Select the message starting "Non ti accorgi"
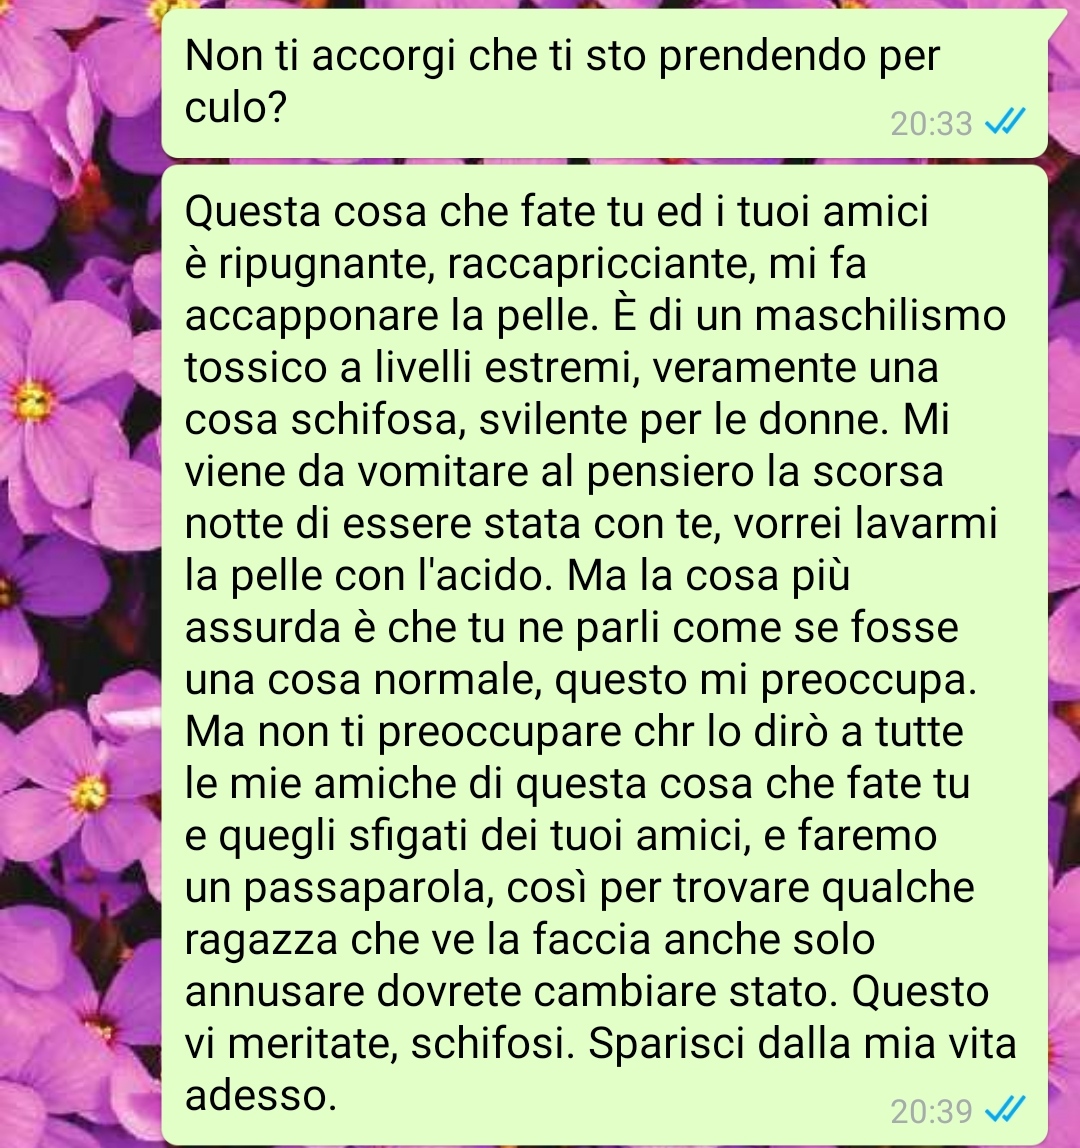1080x1148 pixels. [604, 83]
